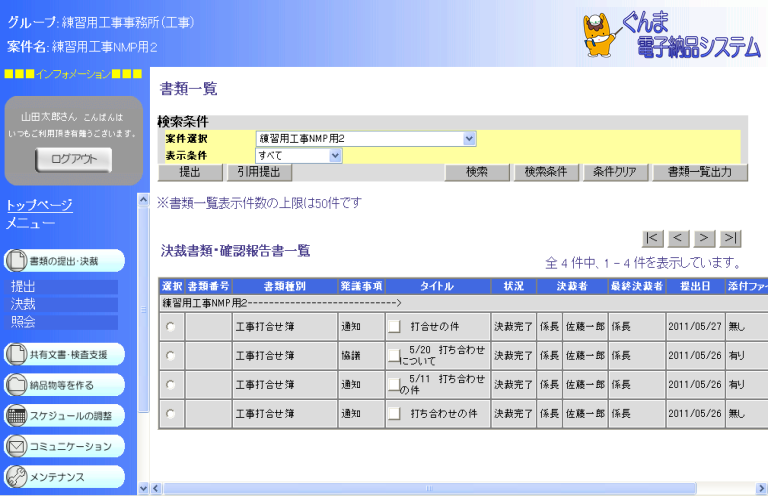Open 共有文書・検査支援 menu document icon
The width and height of the screenshot is (768, 496).
(16, 354)
